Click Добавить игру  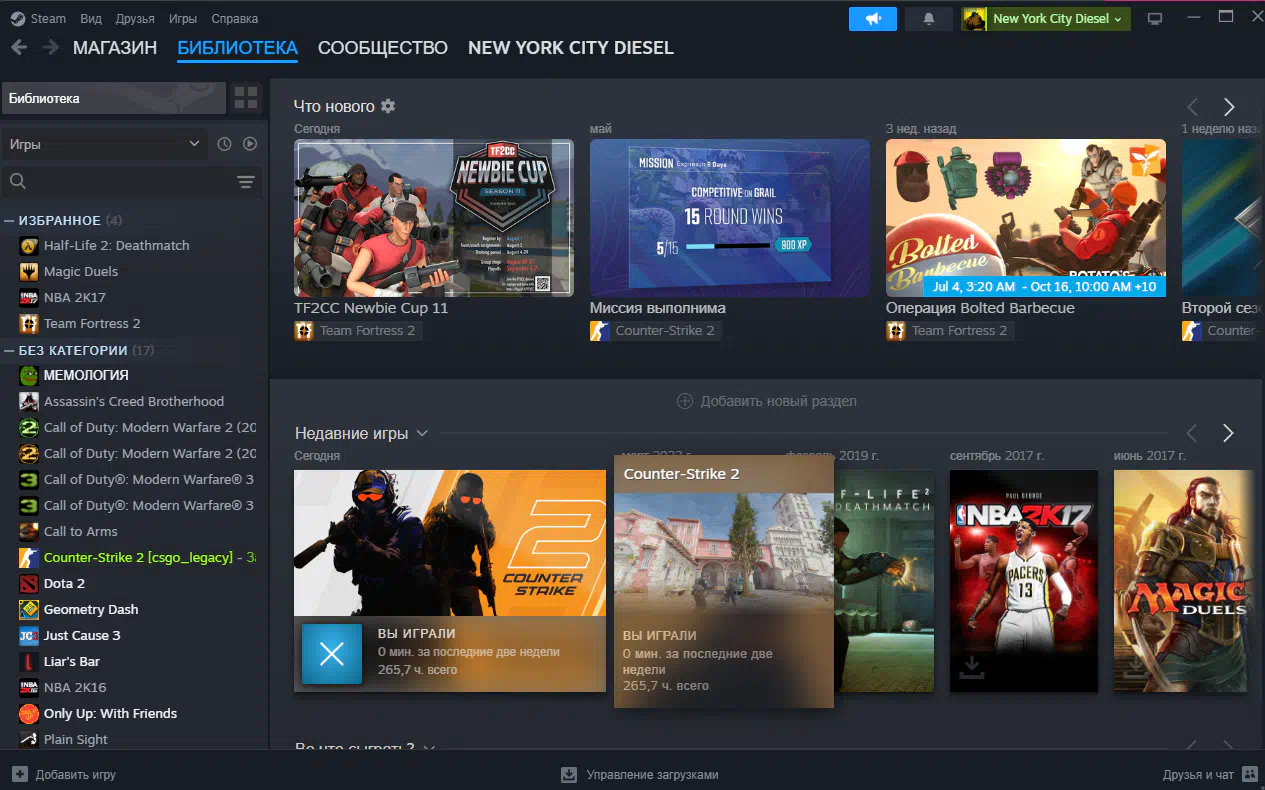click(64, 774)
